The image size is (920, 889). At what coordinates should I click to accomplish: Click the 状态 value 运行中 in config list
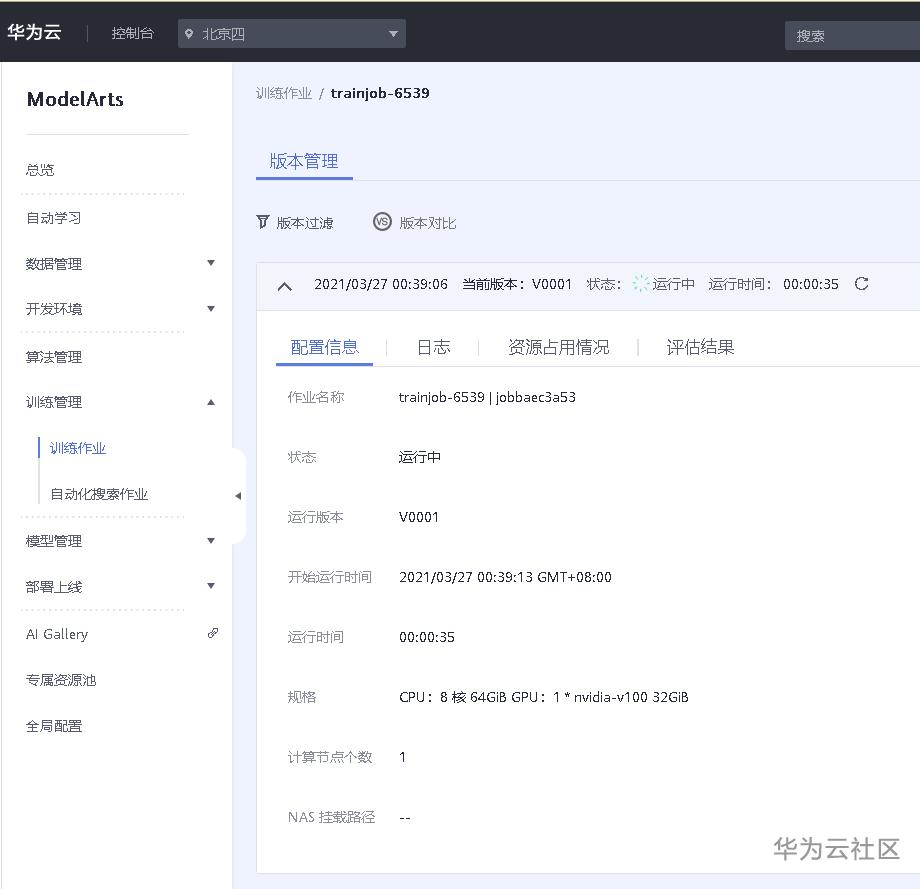click(420, 457)
